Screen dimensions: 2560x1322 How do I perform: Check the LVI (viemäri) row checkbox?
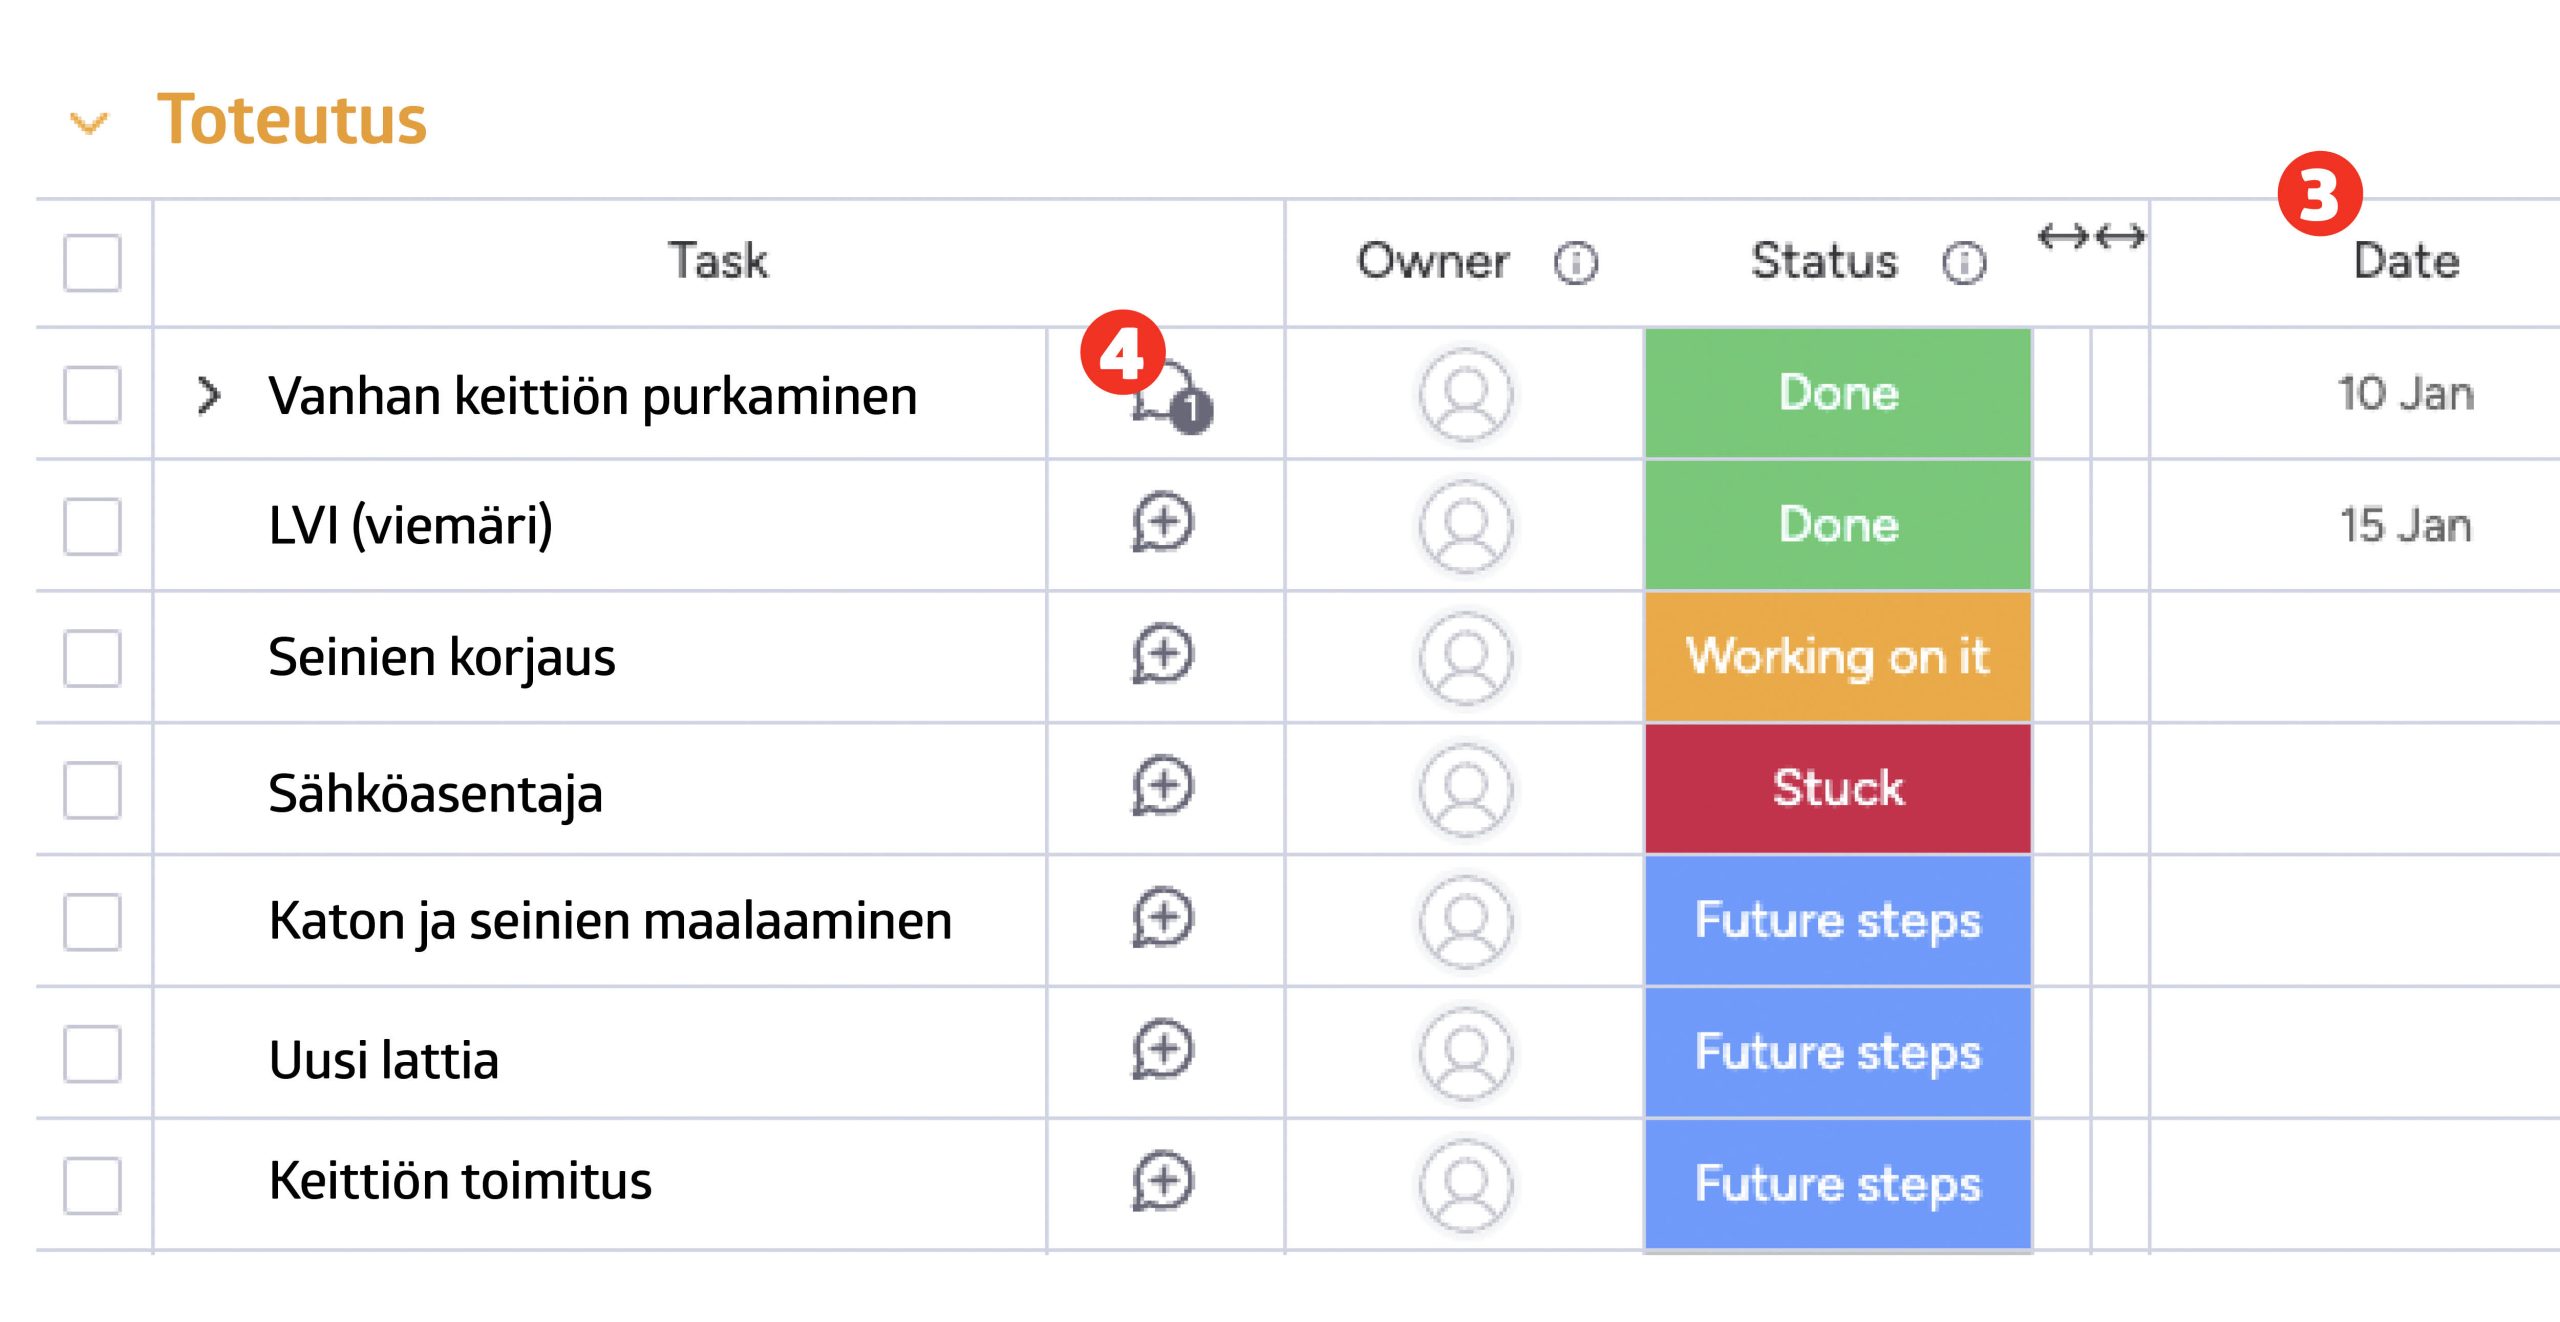coord(92,526)
